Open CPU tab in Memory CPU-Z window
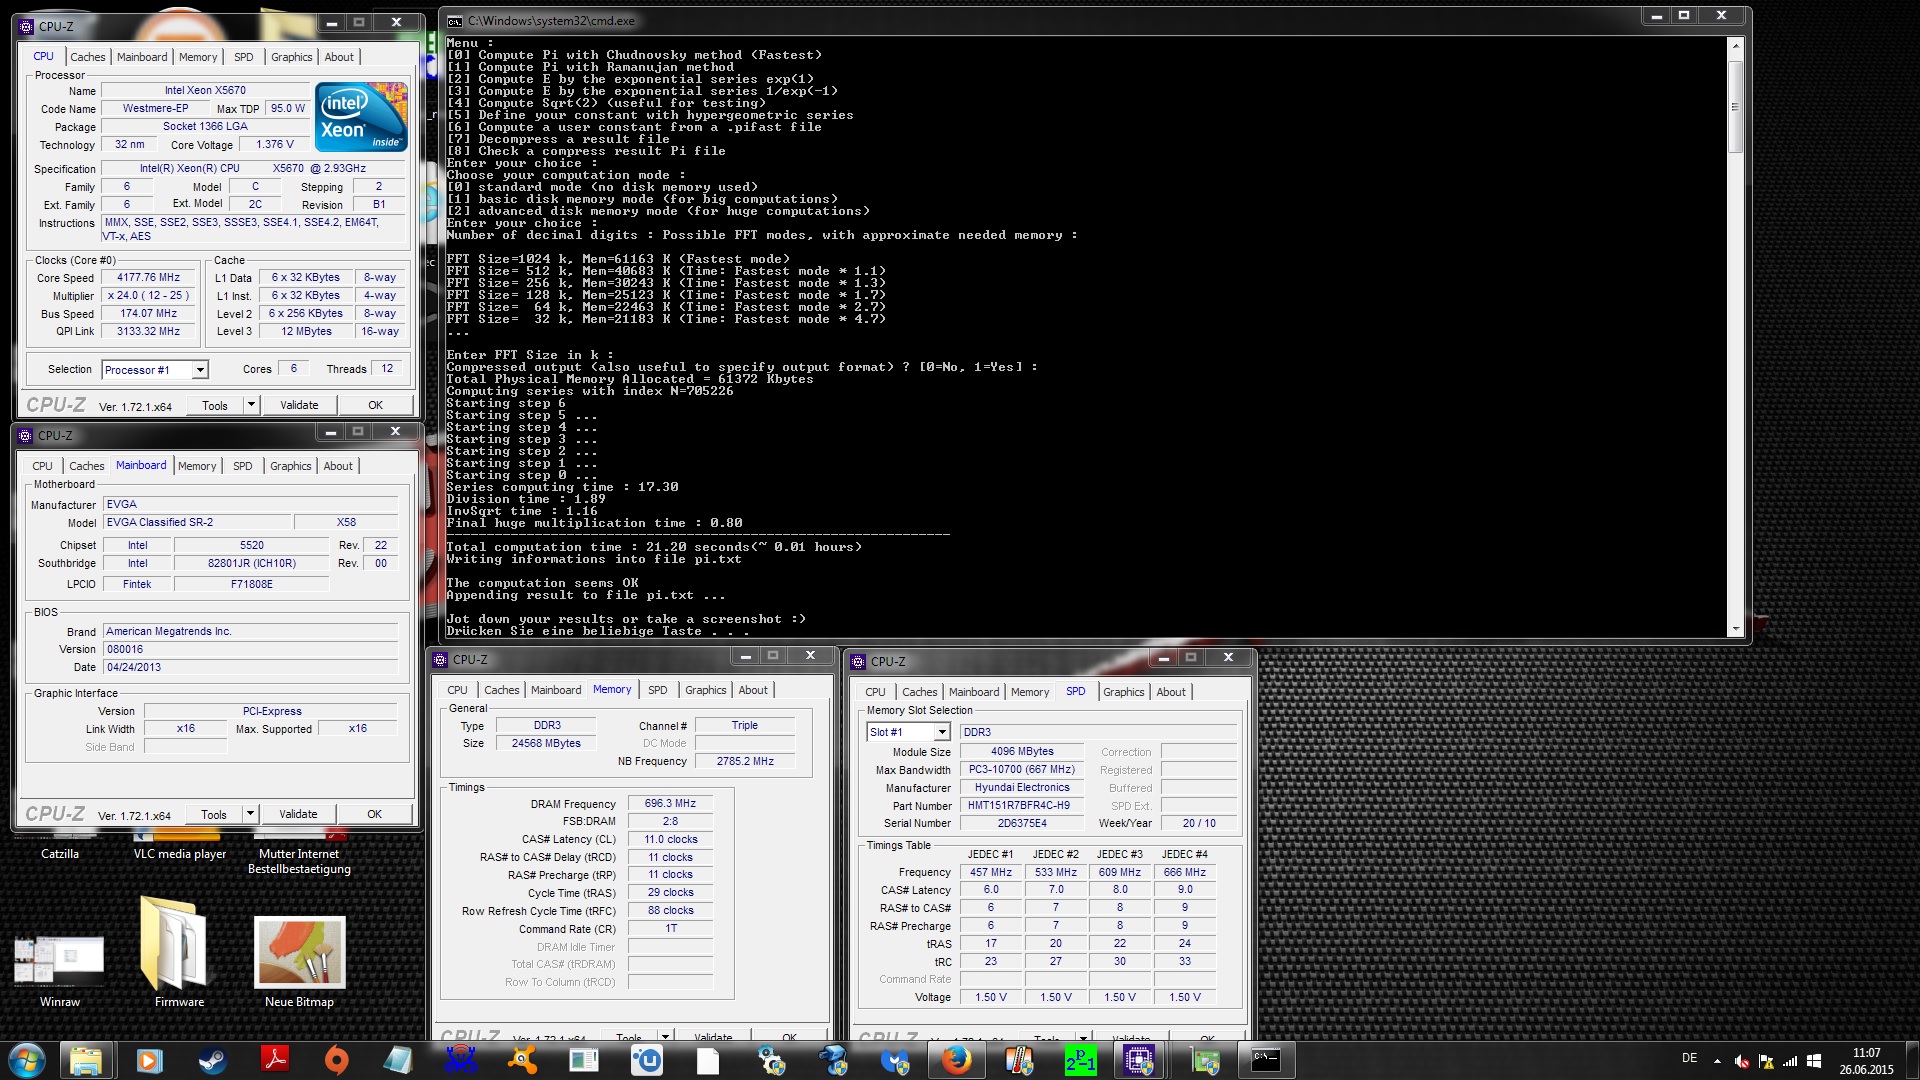Screen dimensions: 1920x1080 click(x=457, y=690)
